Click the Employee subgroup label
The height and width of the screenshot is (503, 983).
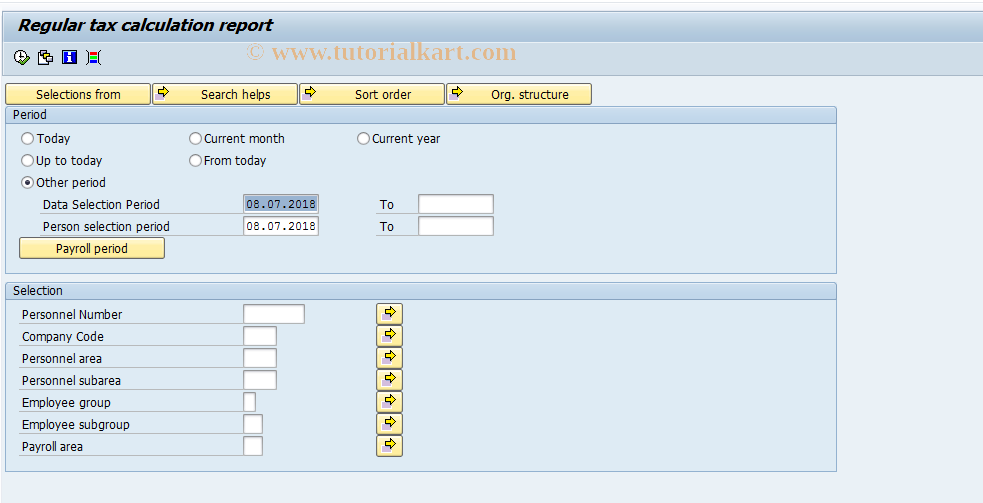(x=76, y=425)
